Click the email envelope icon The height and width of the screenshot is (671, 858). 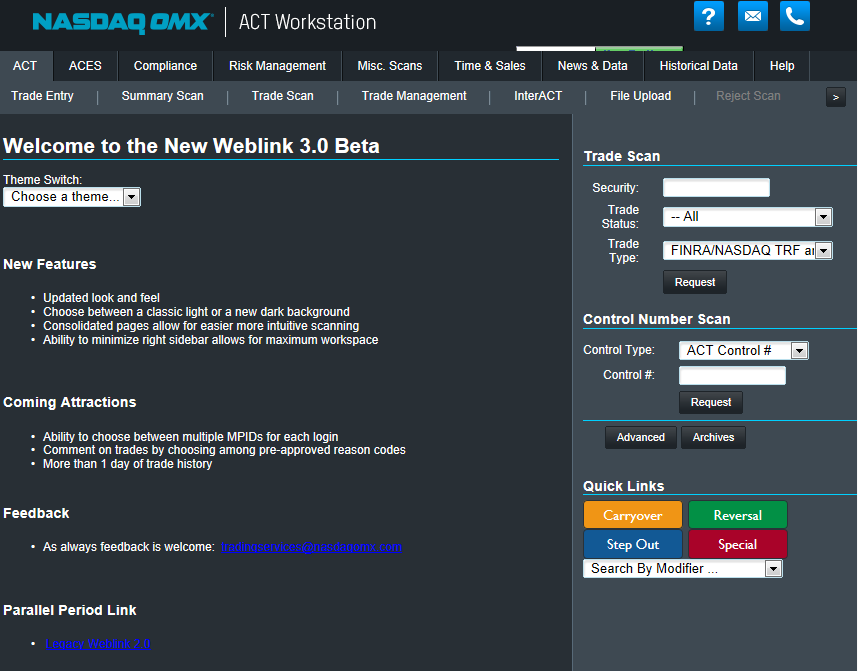click(752, 16)
